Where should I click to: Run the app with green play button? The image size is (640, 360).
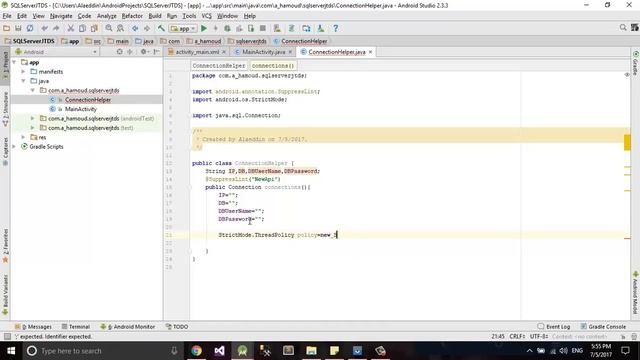pyautogui.click(x=204, y=28)
